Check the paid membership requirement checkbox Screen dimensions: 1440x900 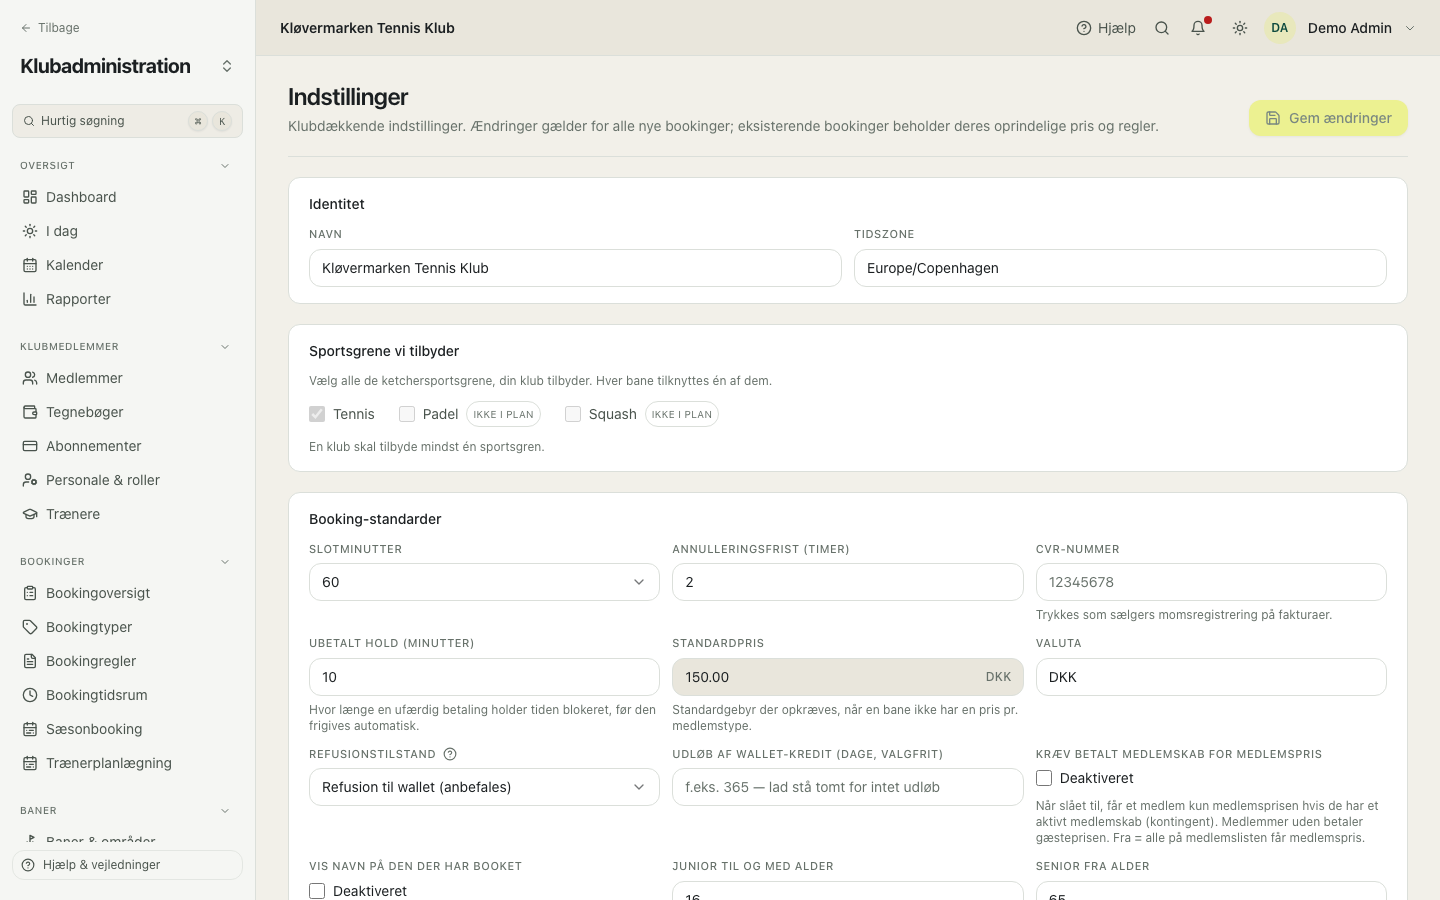point(1044,778)
